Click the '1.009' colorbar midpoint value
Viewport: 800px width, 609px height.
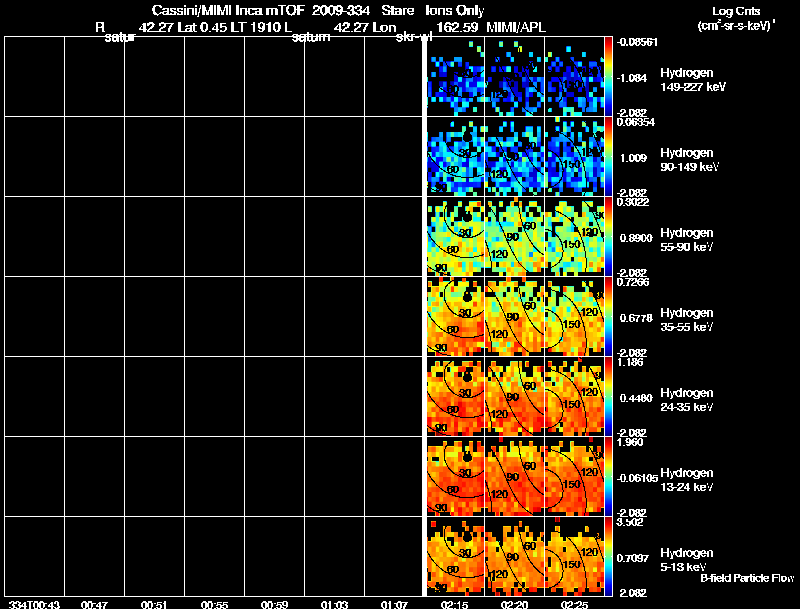[634, 158]
